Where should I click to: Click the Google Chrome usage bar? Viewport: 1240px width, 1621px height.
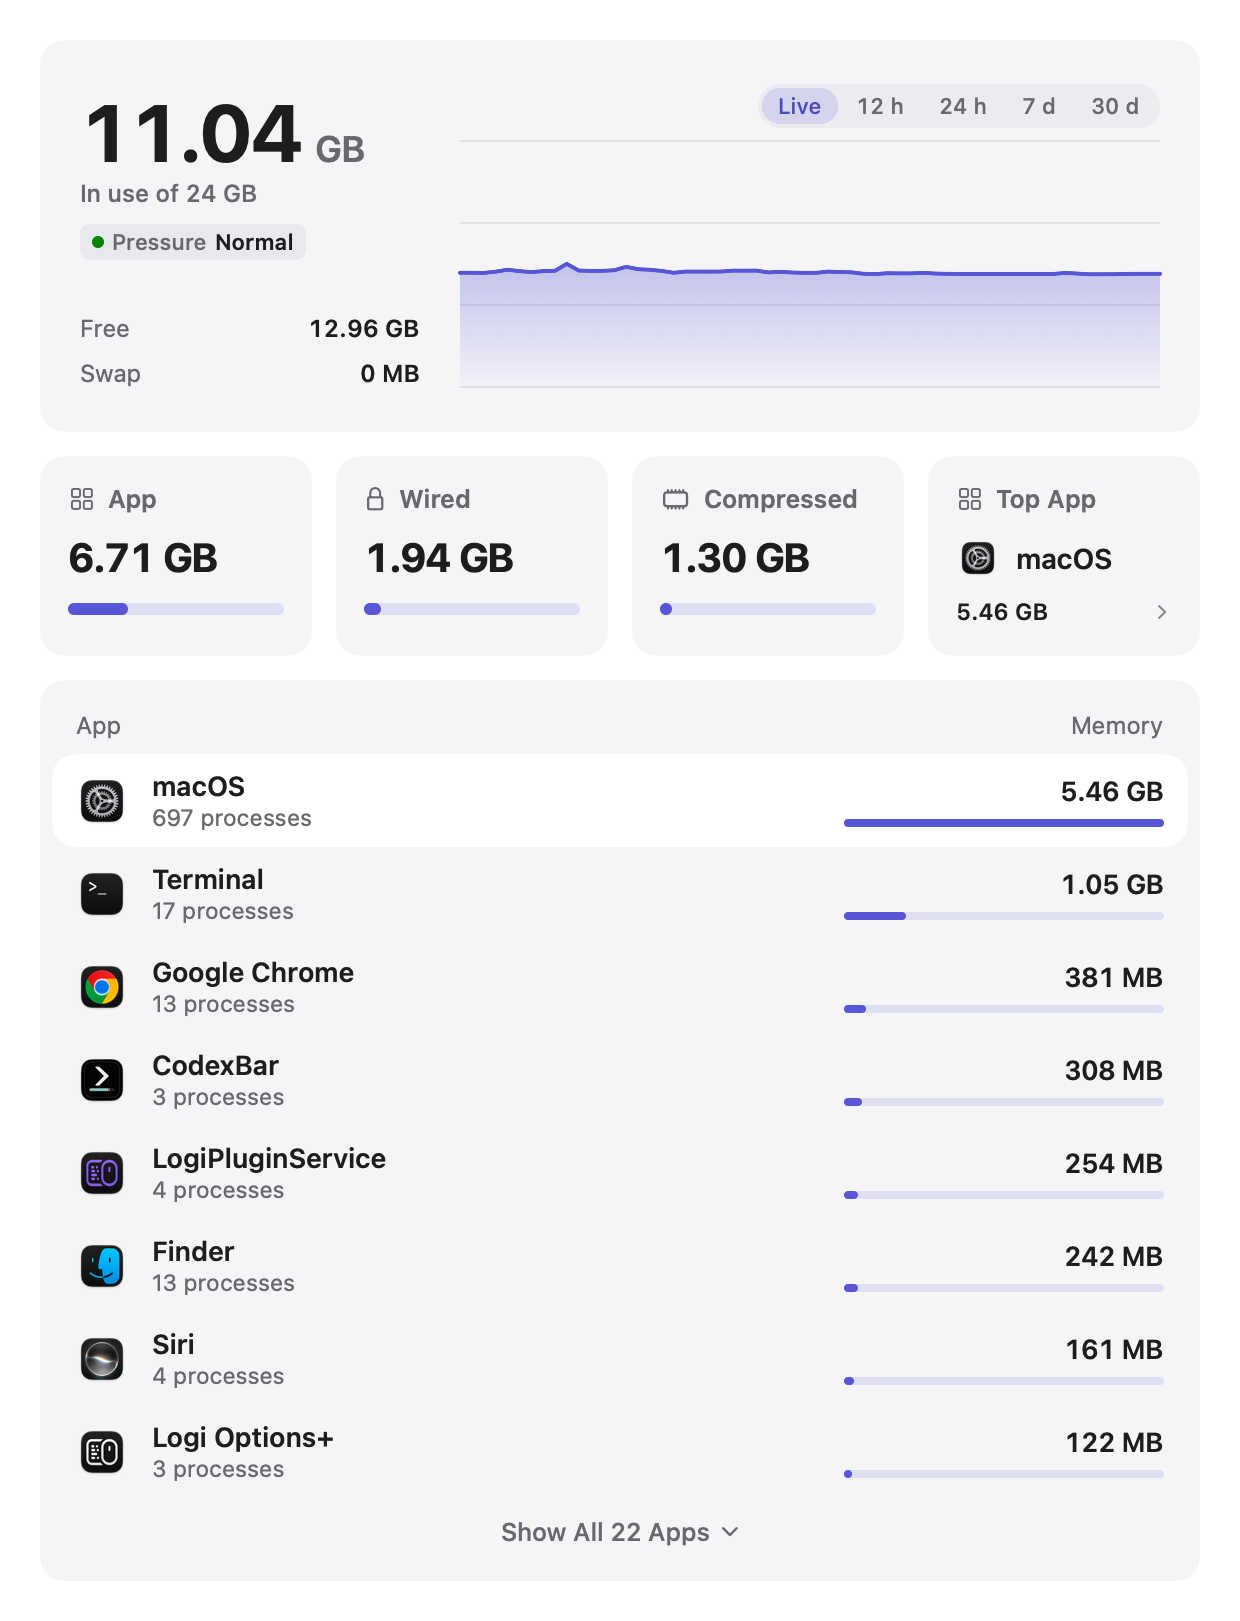tap(1004, 1009)
